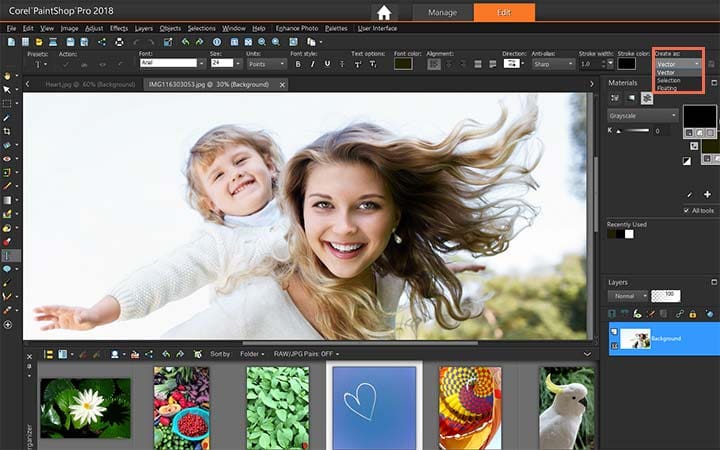The image size is (720, 450).
Task: Select the Pan hand tool
Action: 7,76
